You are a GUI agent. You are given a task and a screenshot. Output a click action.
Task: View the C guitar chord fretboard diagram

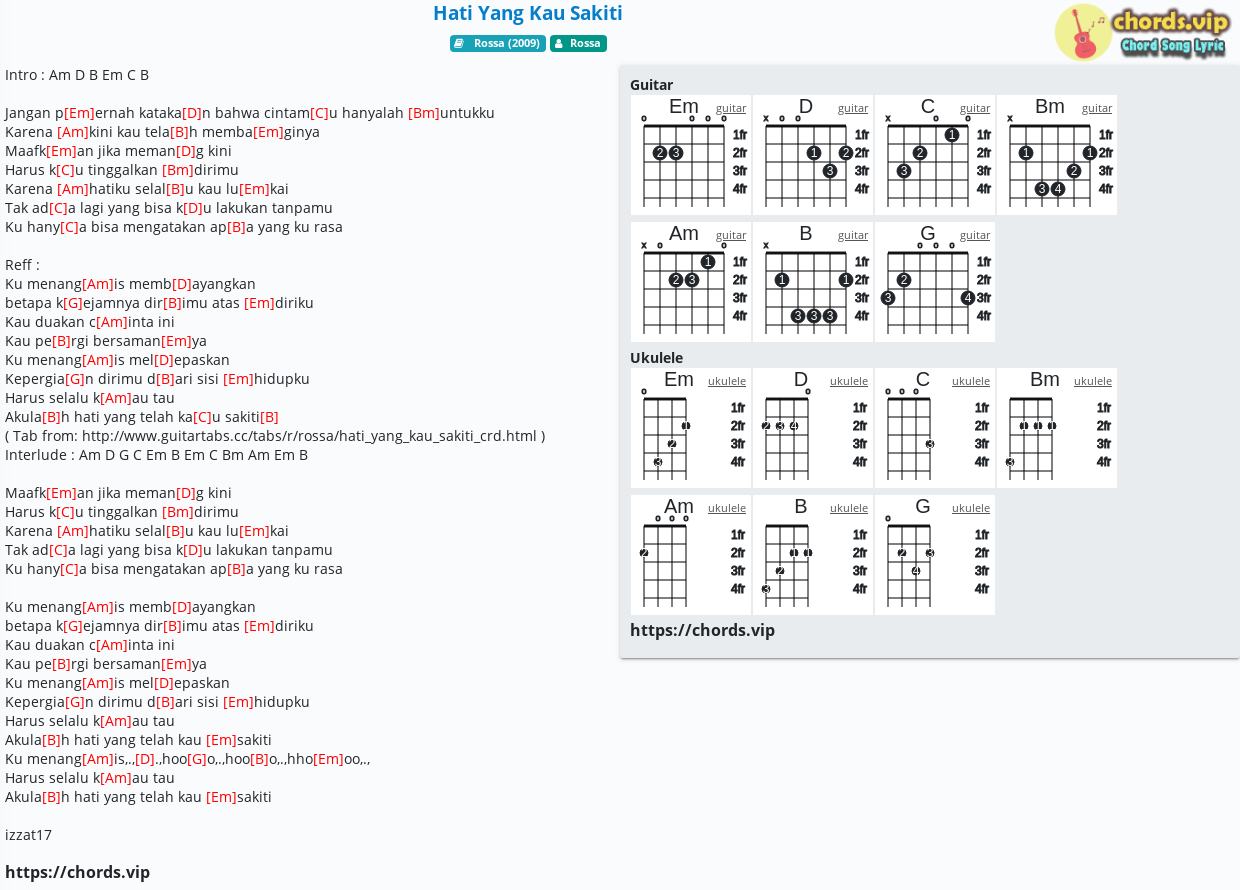(x=935, y=155)
